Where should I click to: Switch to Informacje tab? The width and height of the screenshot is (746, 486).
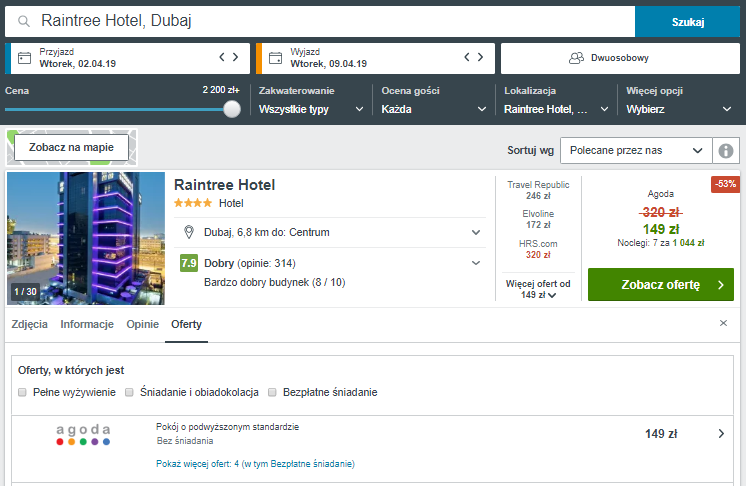[87, 324]
